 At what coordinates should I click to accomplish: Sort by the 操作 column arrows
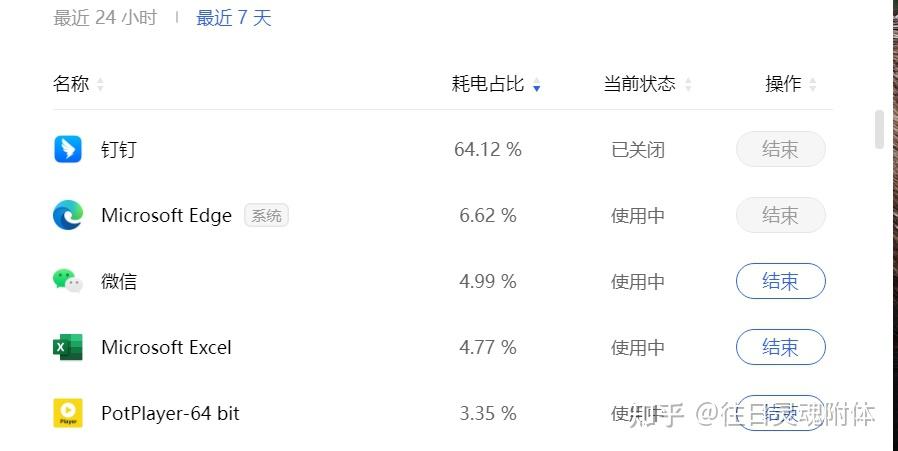[813, 85]
